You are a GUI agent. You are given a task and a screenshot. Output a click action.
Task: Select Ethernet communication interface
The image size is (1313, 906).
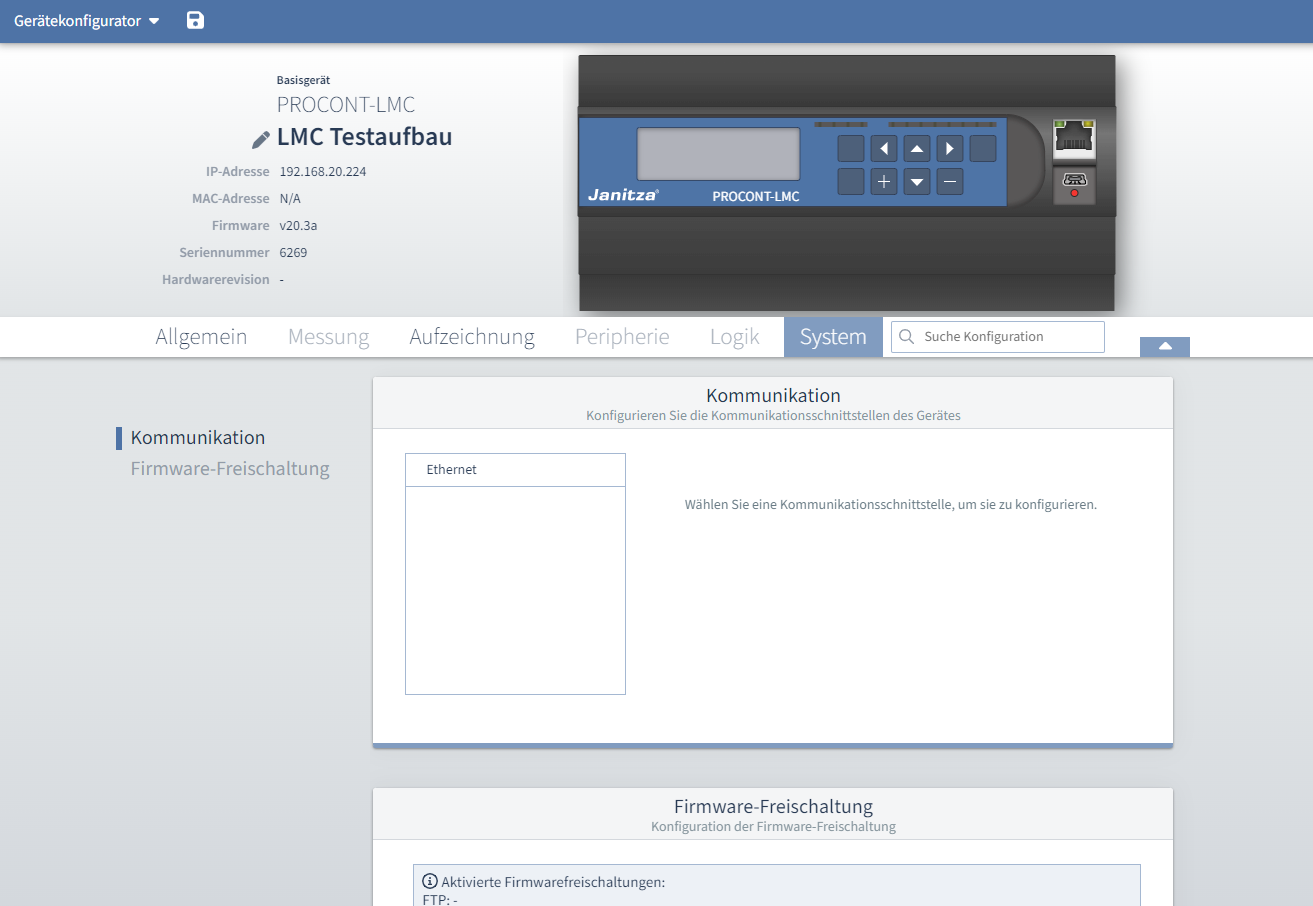pyautogui.click(x=515, y=470)
